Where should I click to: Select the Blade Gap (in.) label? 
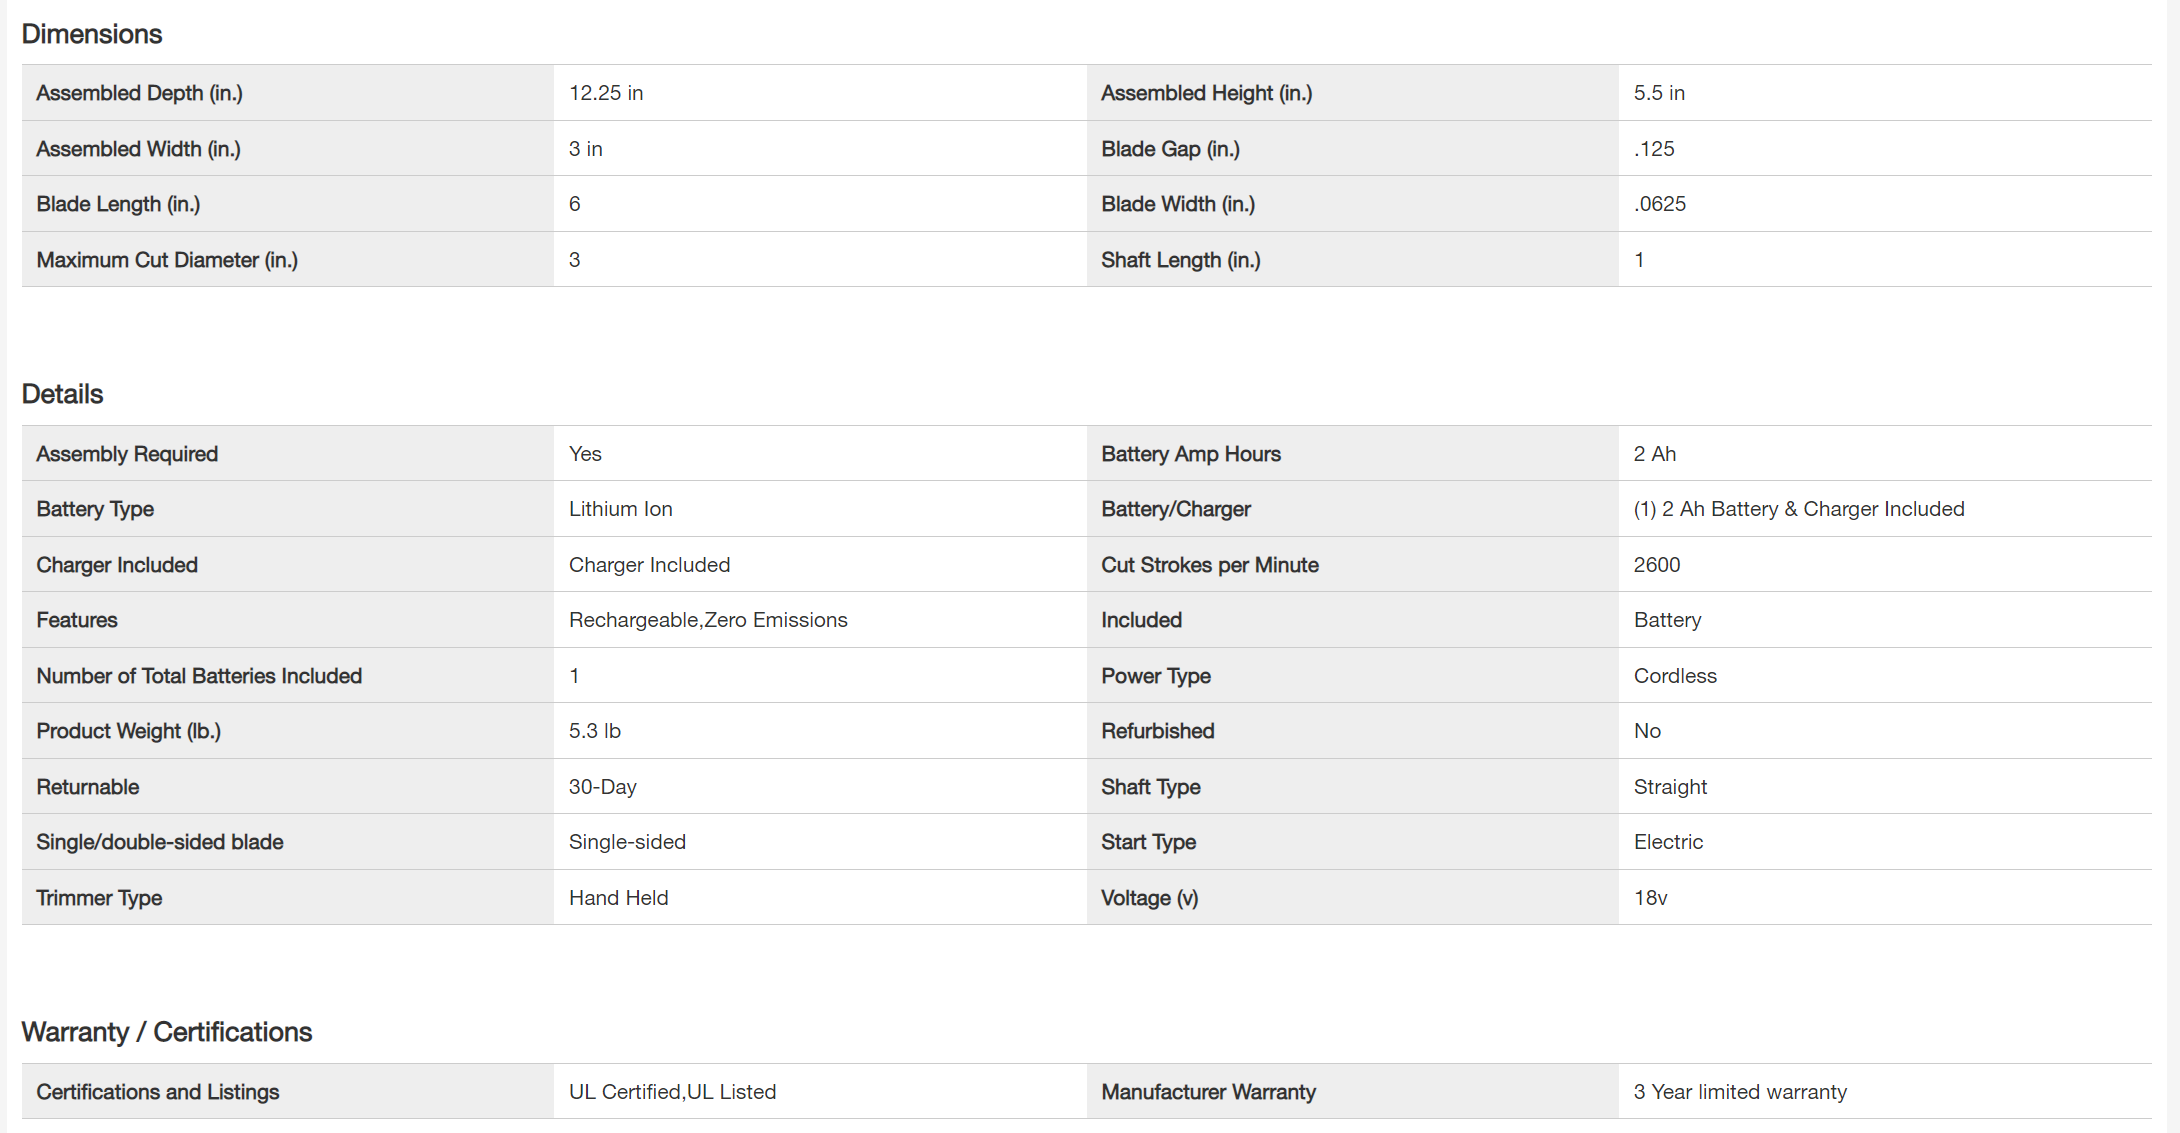click(x=1170, y=149)
